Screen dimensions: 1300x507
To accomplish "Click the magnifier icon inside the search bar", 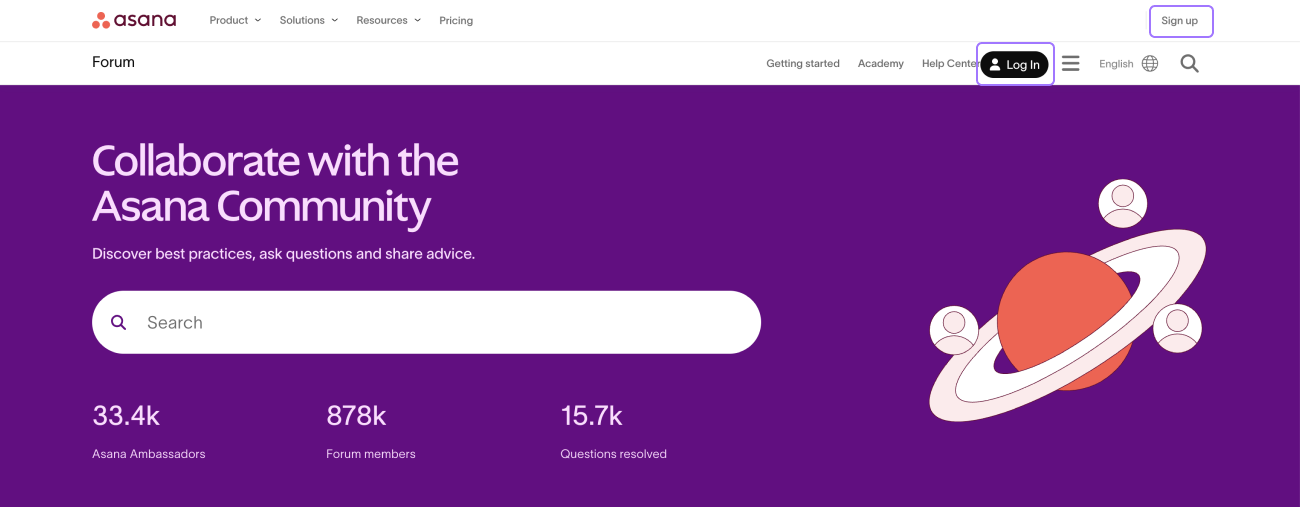I will (119, 322).
